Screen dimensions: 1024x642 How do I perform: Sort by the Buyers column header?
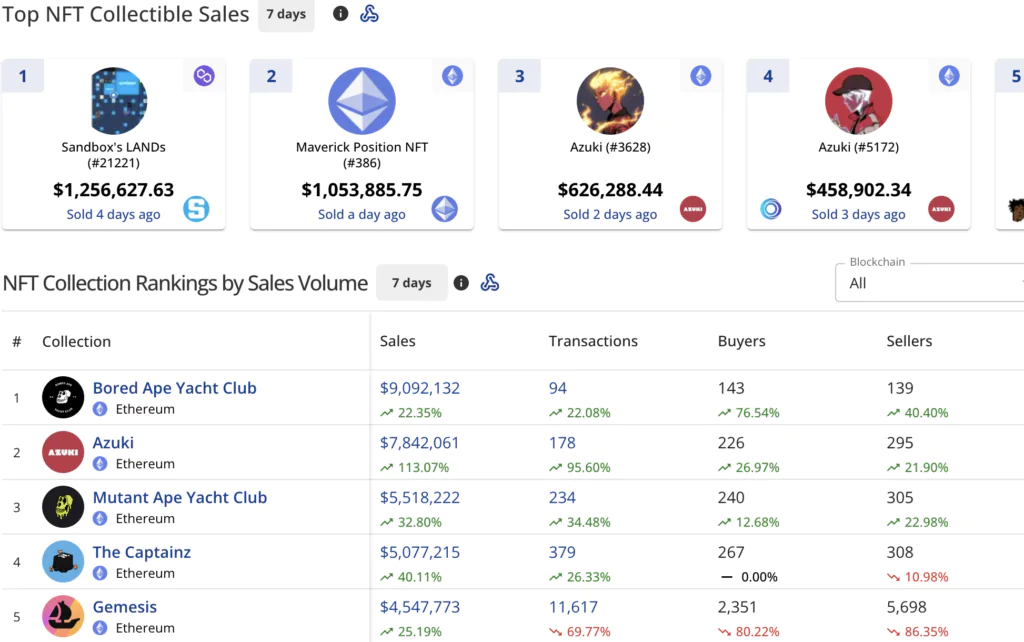tap(741, 341)
